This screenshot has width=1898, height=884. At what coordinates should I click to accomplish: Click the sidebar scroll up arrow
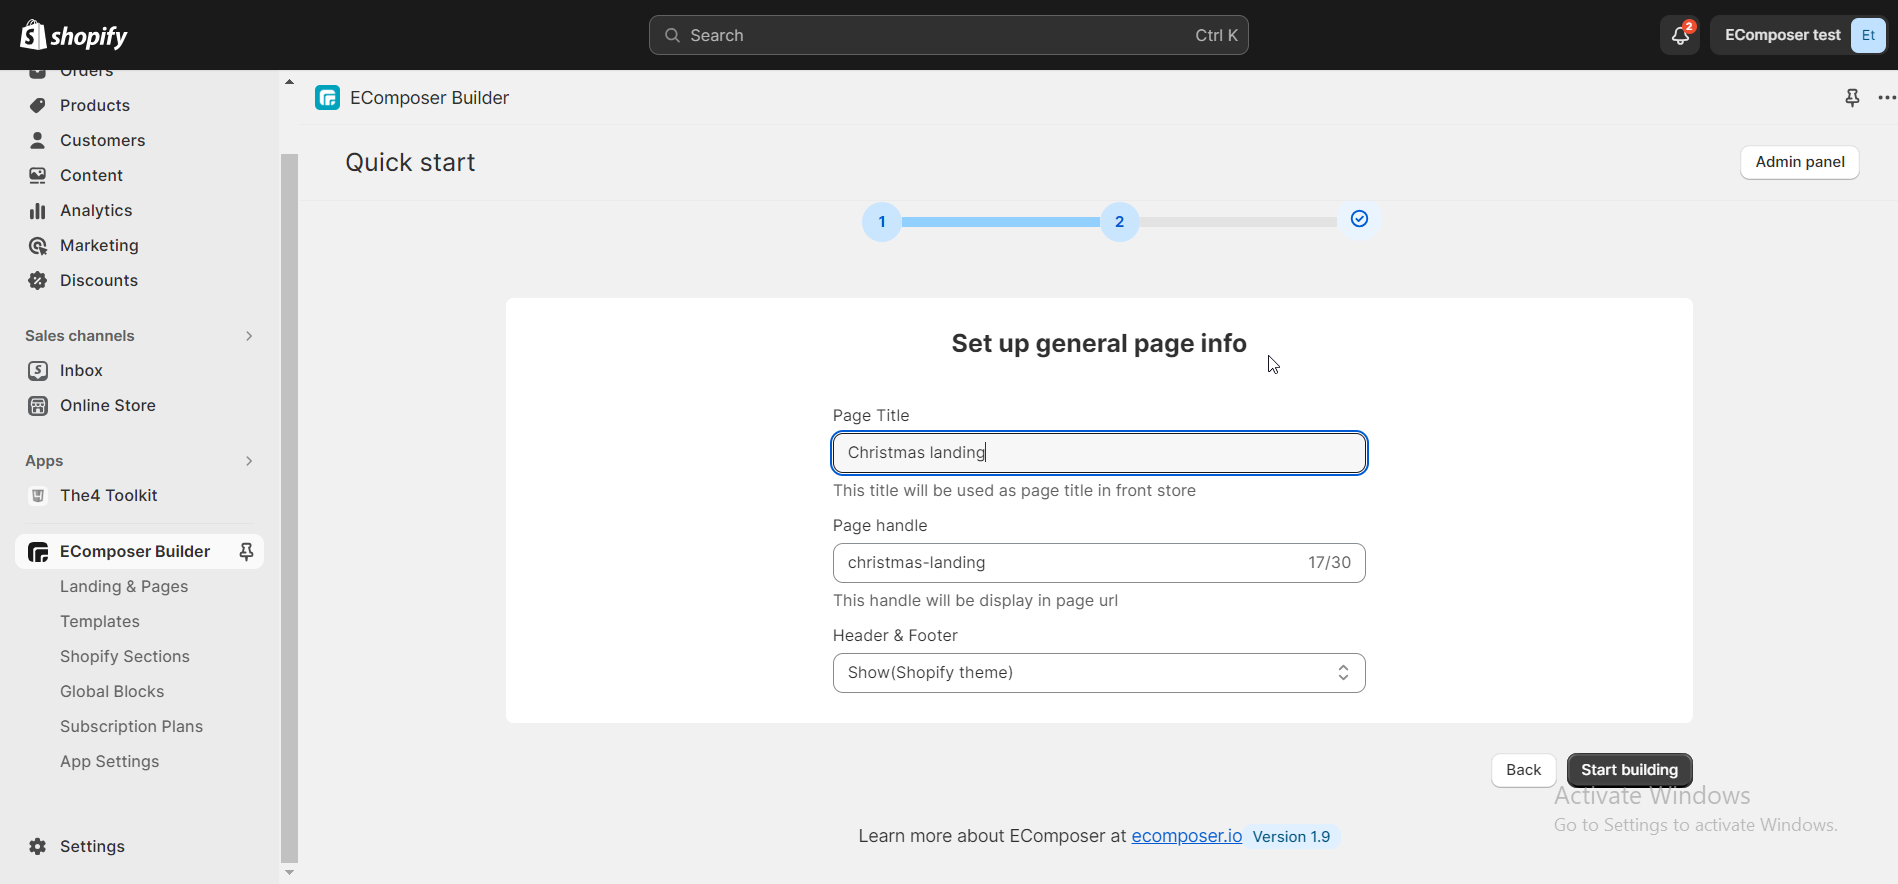[x=289, y=82]
